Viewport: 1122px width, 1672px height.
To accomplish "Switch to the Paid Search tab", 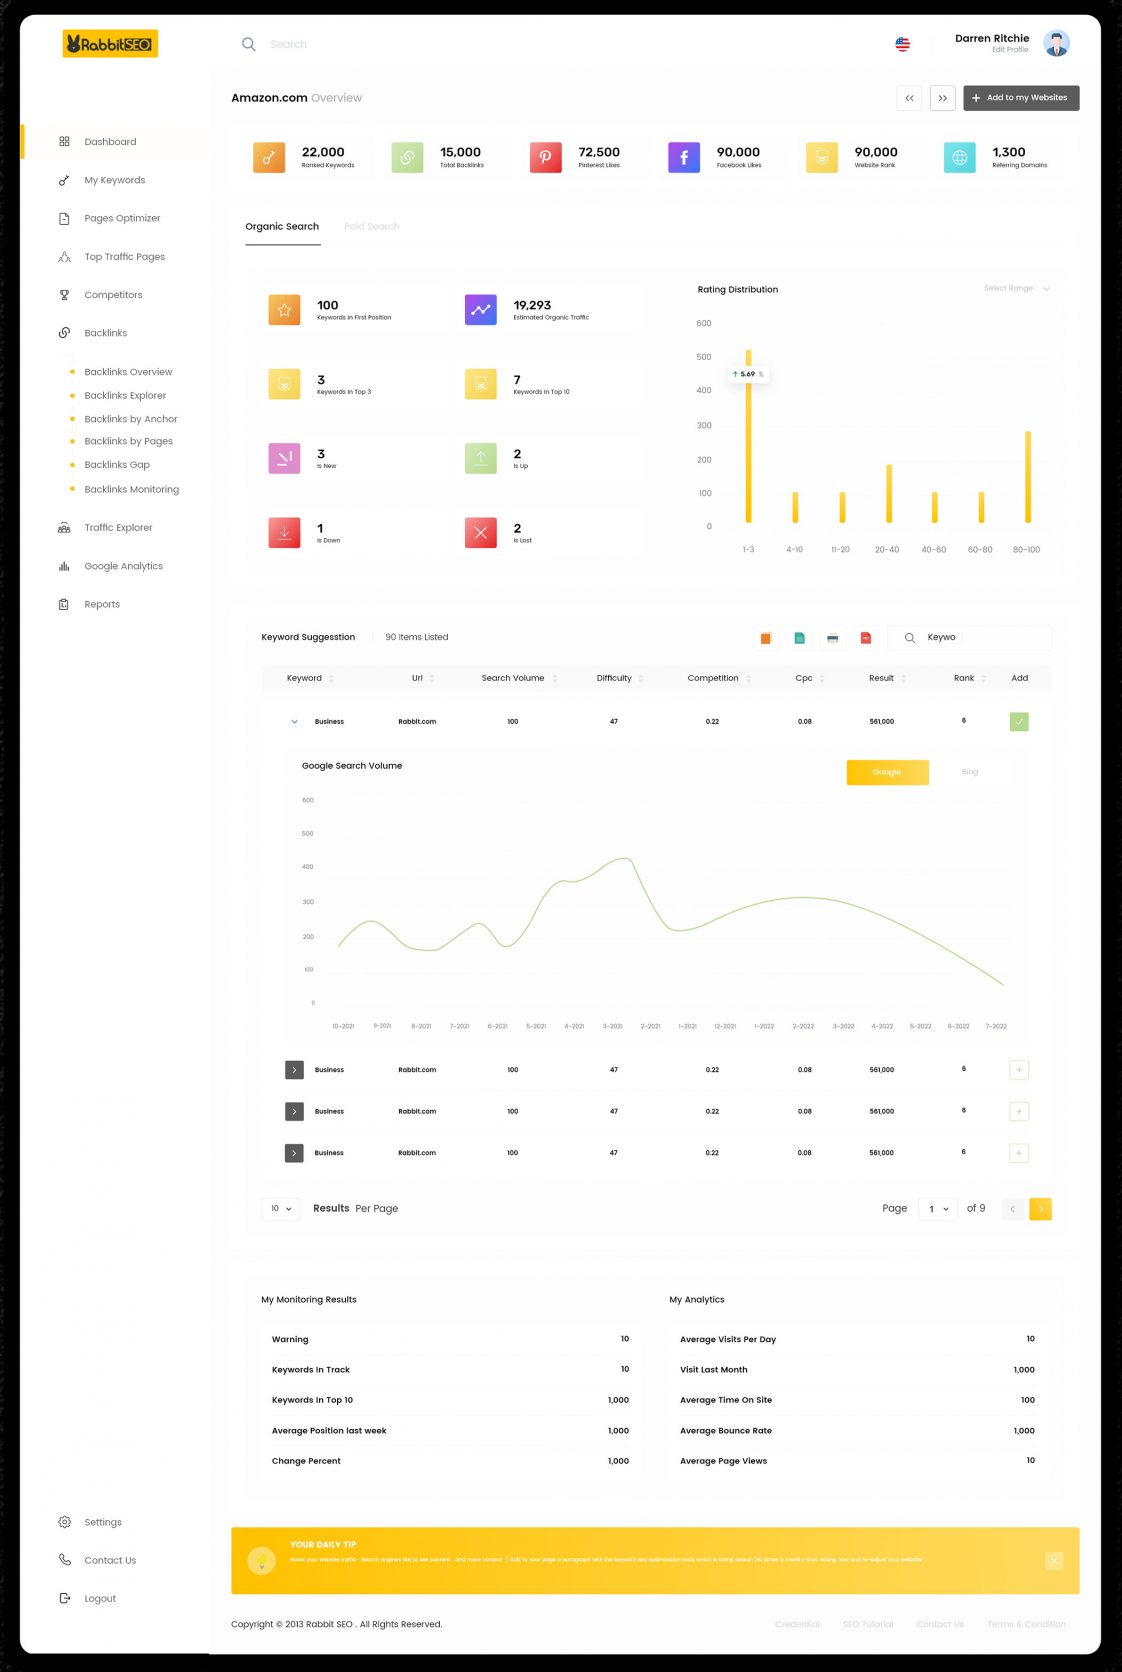I will 371,227.
